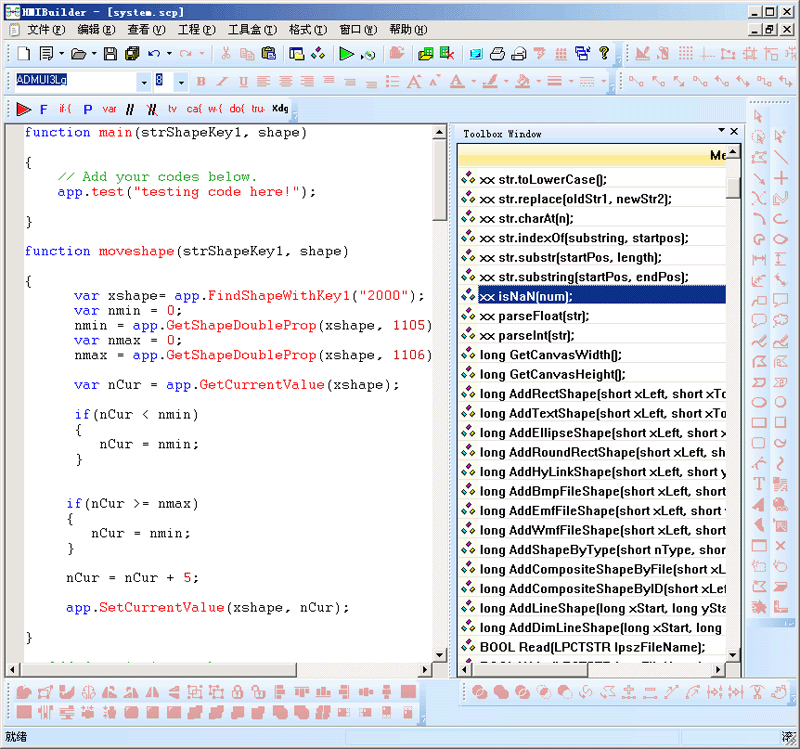Click the Printer icon in toolbar
This screenshot has width=800, height=749.
[x=496, y=54]
